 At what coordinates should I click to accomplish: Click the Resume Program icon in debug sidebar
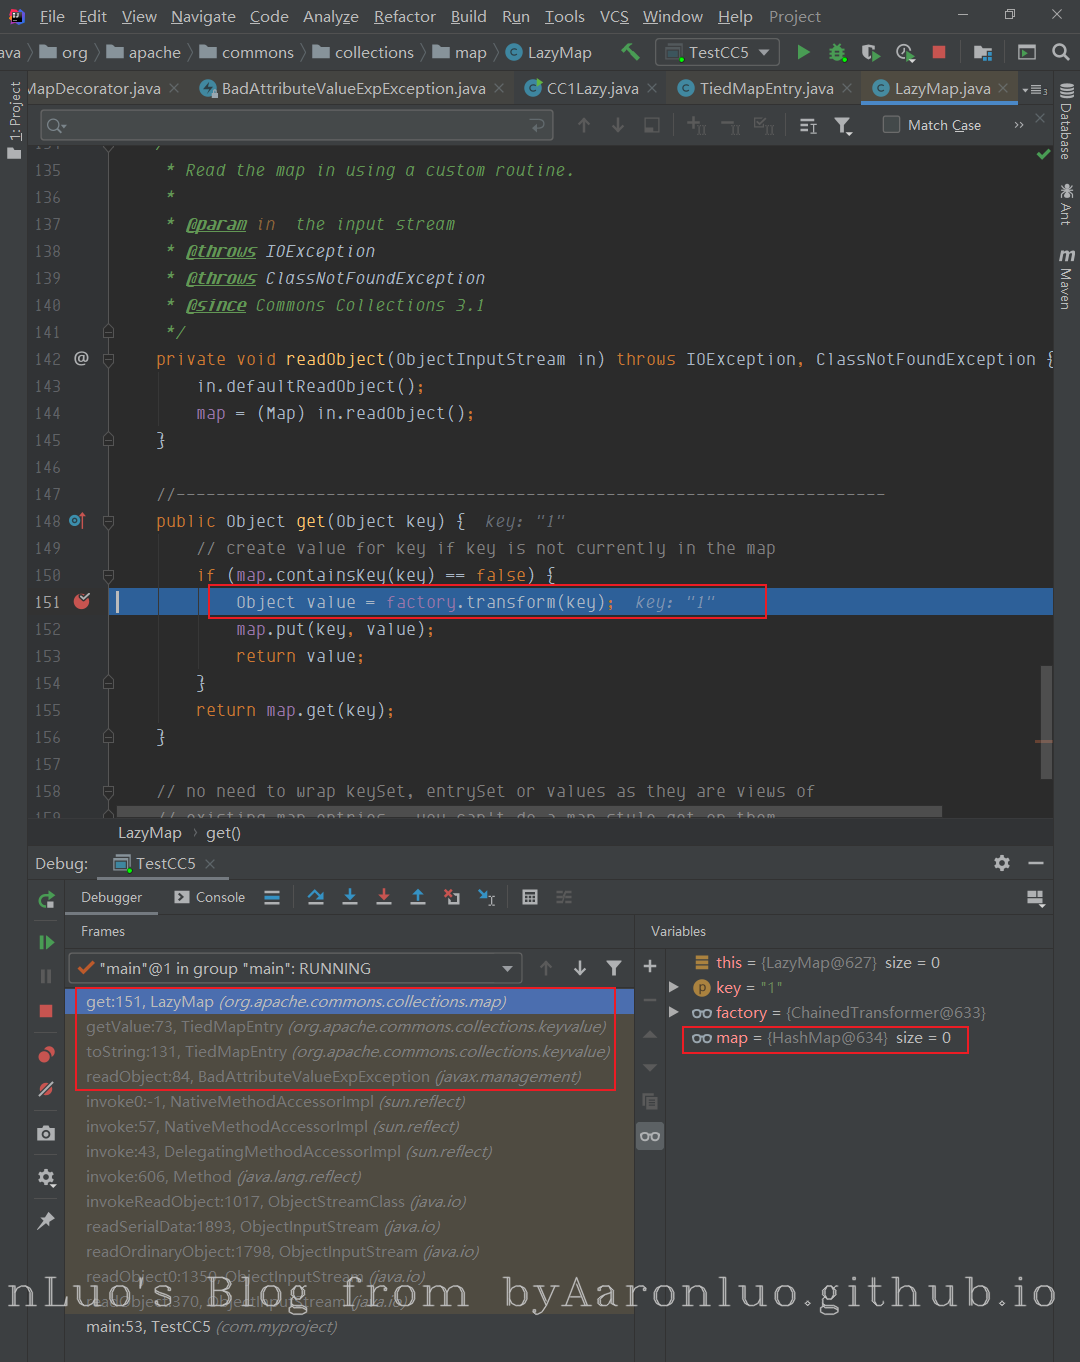(46, 942)
